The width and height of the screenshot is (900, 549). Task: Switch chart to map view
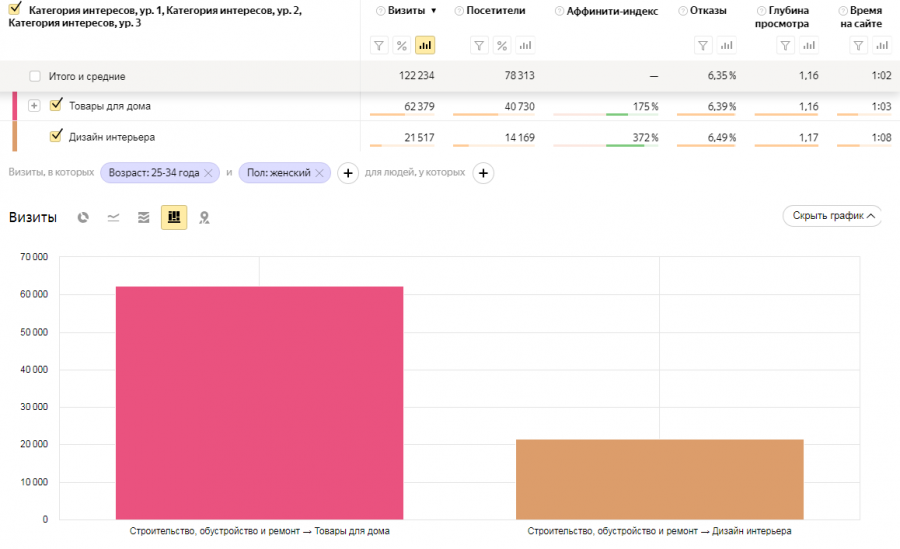pos(204,217)
